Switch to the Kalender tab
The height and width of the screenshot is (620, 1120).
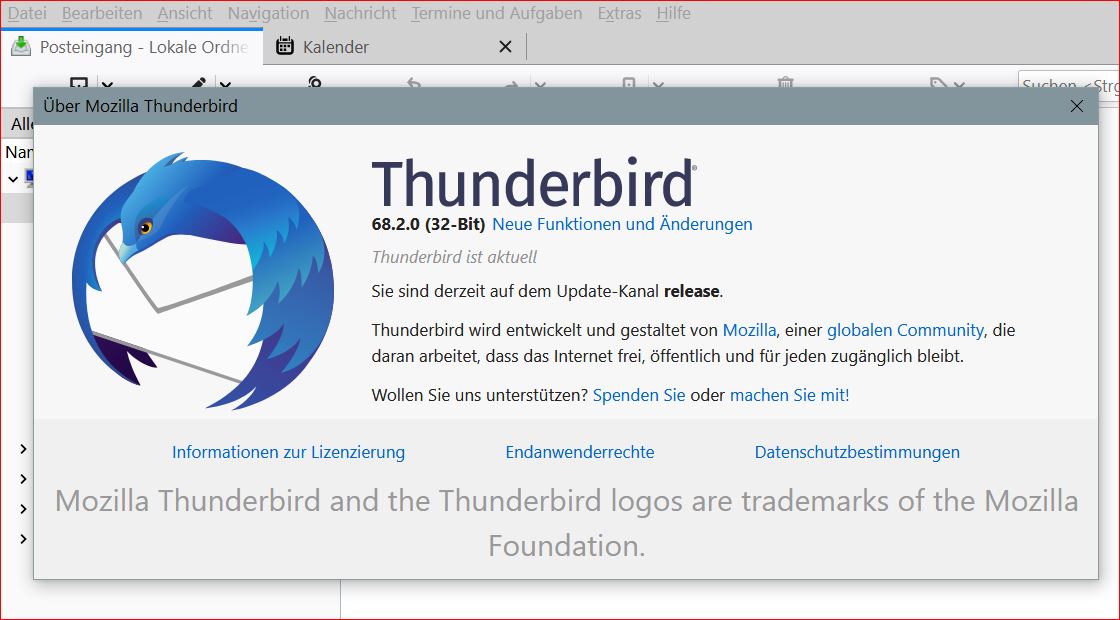(x=394, y=47)
